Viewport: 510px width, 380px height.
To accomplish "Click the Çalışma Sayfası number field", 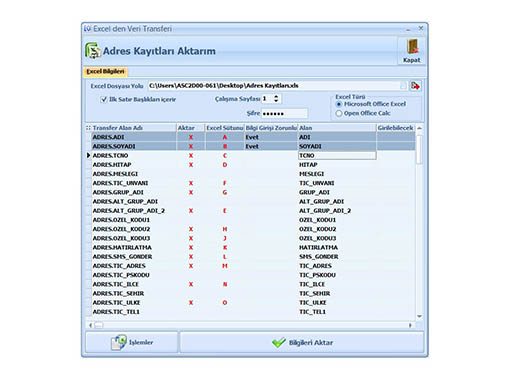I will [x=267, y=99].
